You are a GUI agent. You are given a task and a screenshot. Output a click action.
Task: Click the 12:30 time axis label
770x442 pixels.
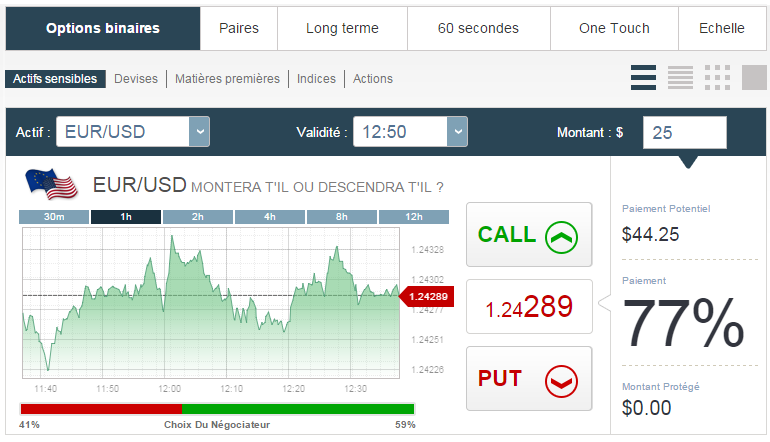[x=356, y=388]
